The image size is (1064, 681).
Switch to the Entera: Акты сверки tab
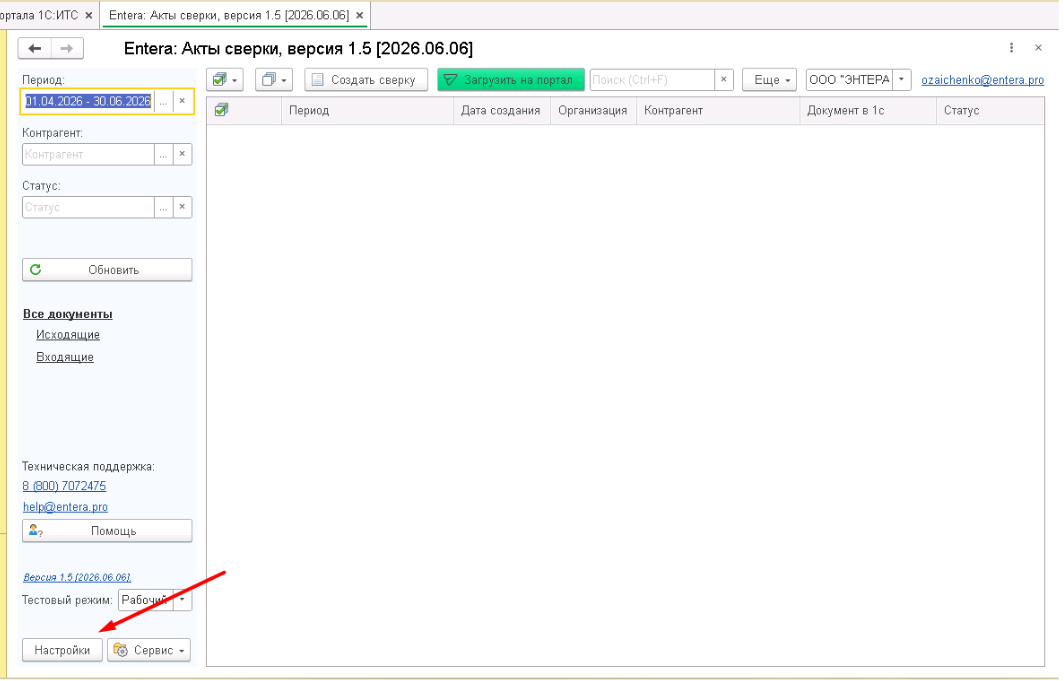point(229,15)
